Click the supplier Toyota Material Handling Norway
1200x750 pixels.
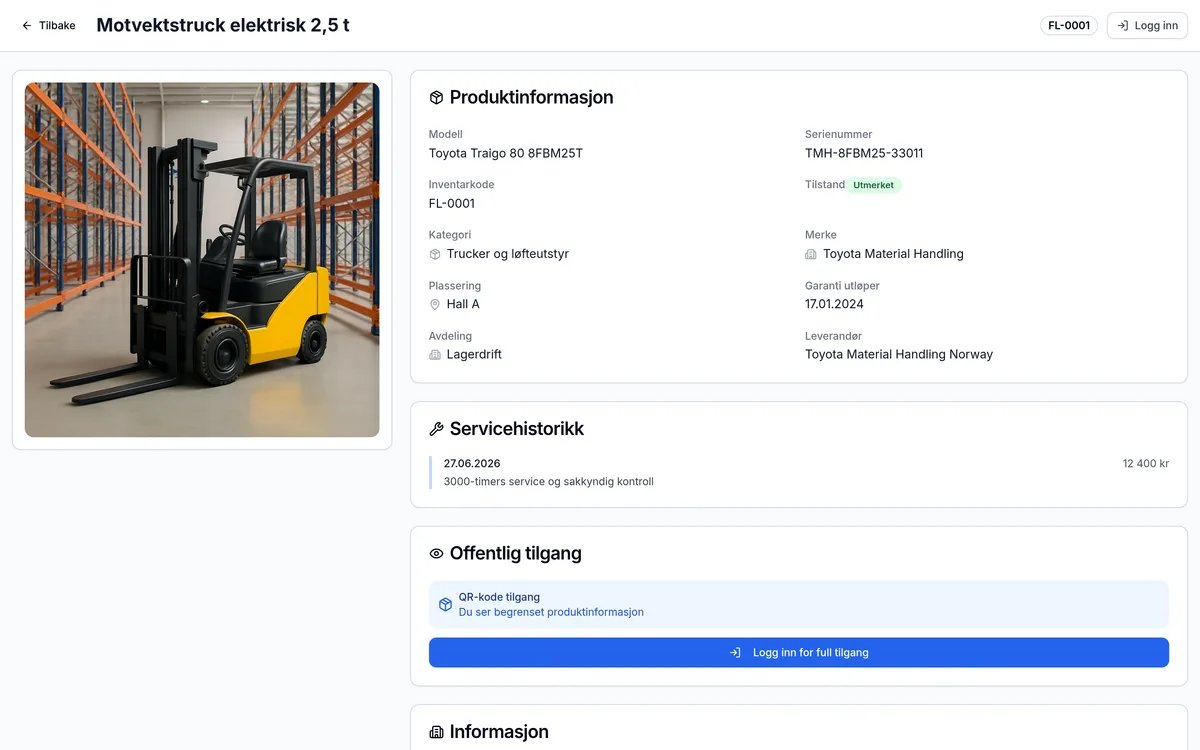point(899,354)
